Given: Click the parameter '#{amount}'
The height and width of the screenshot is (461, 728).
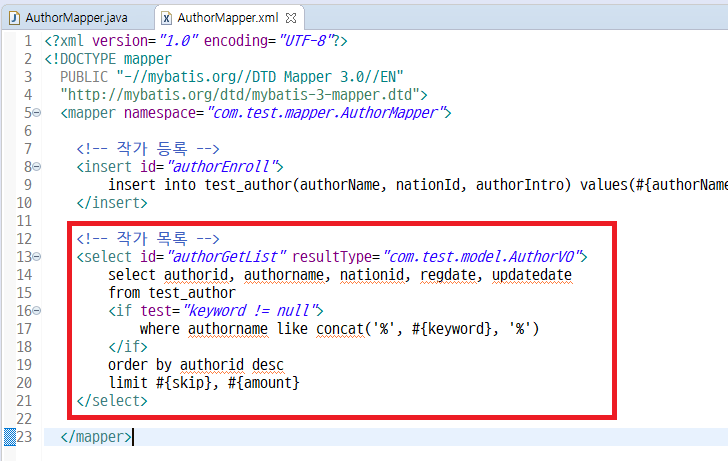Looking at the screenshot, I should 264,383.
